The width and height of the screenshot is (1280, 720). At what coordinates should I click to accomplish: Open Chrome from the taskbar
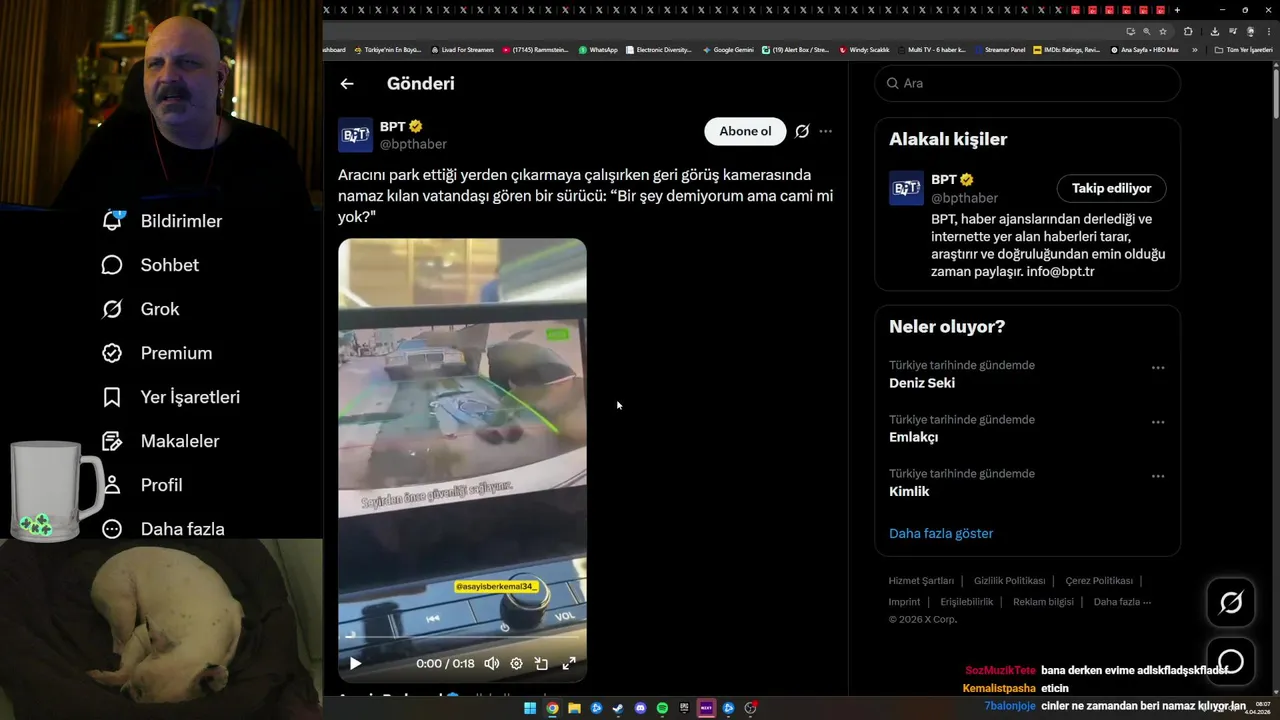pos(552,708)
